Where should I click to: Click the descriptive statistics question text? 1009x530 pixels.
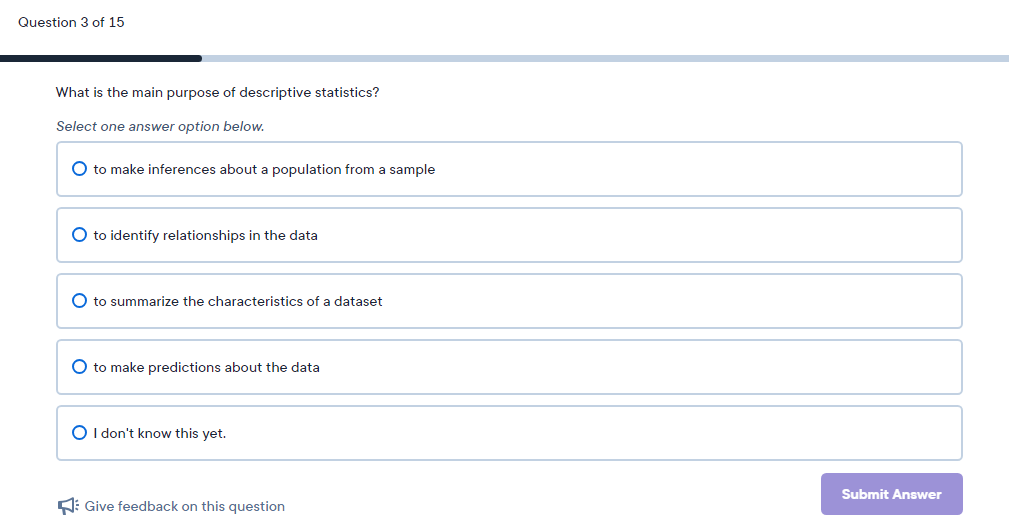click(x=218, y=93)
